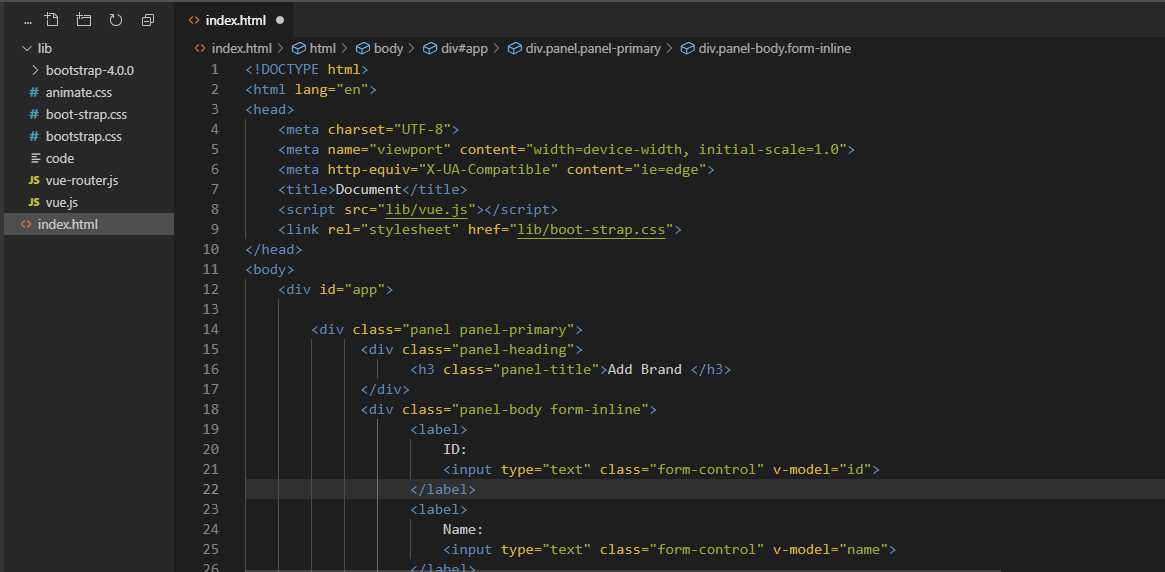
Task: Click the <!DOCTYPE html> declaration on line 1
Action: tap(307, 69)
